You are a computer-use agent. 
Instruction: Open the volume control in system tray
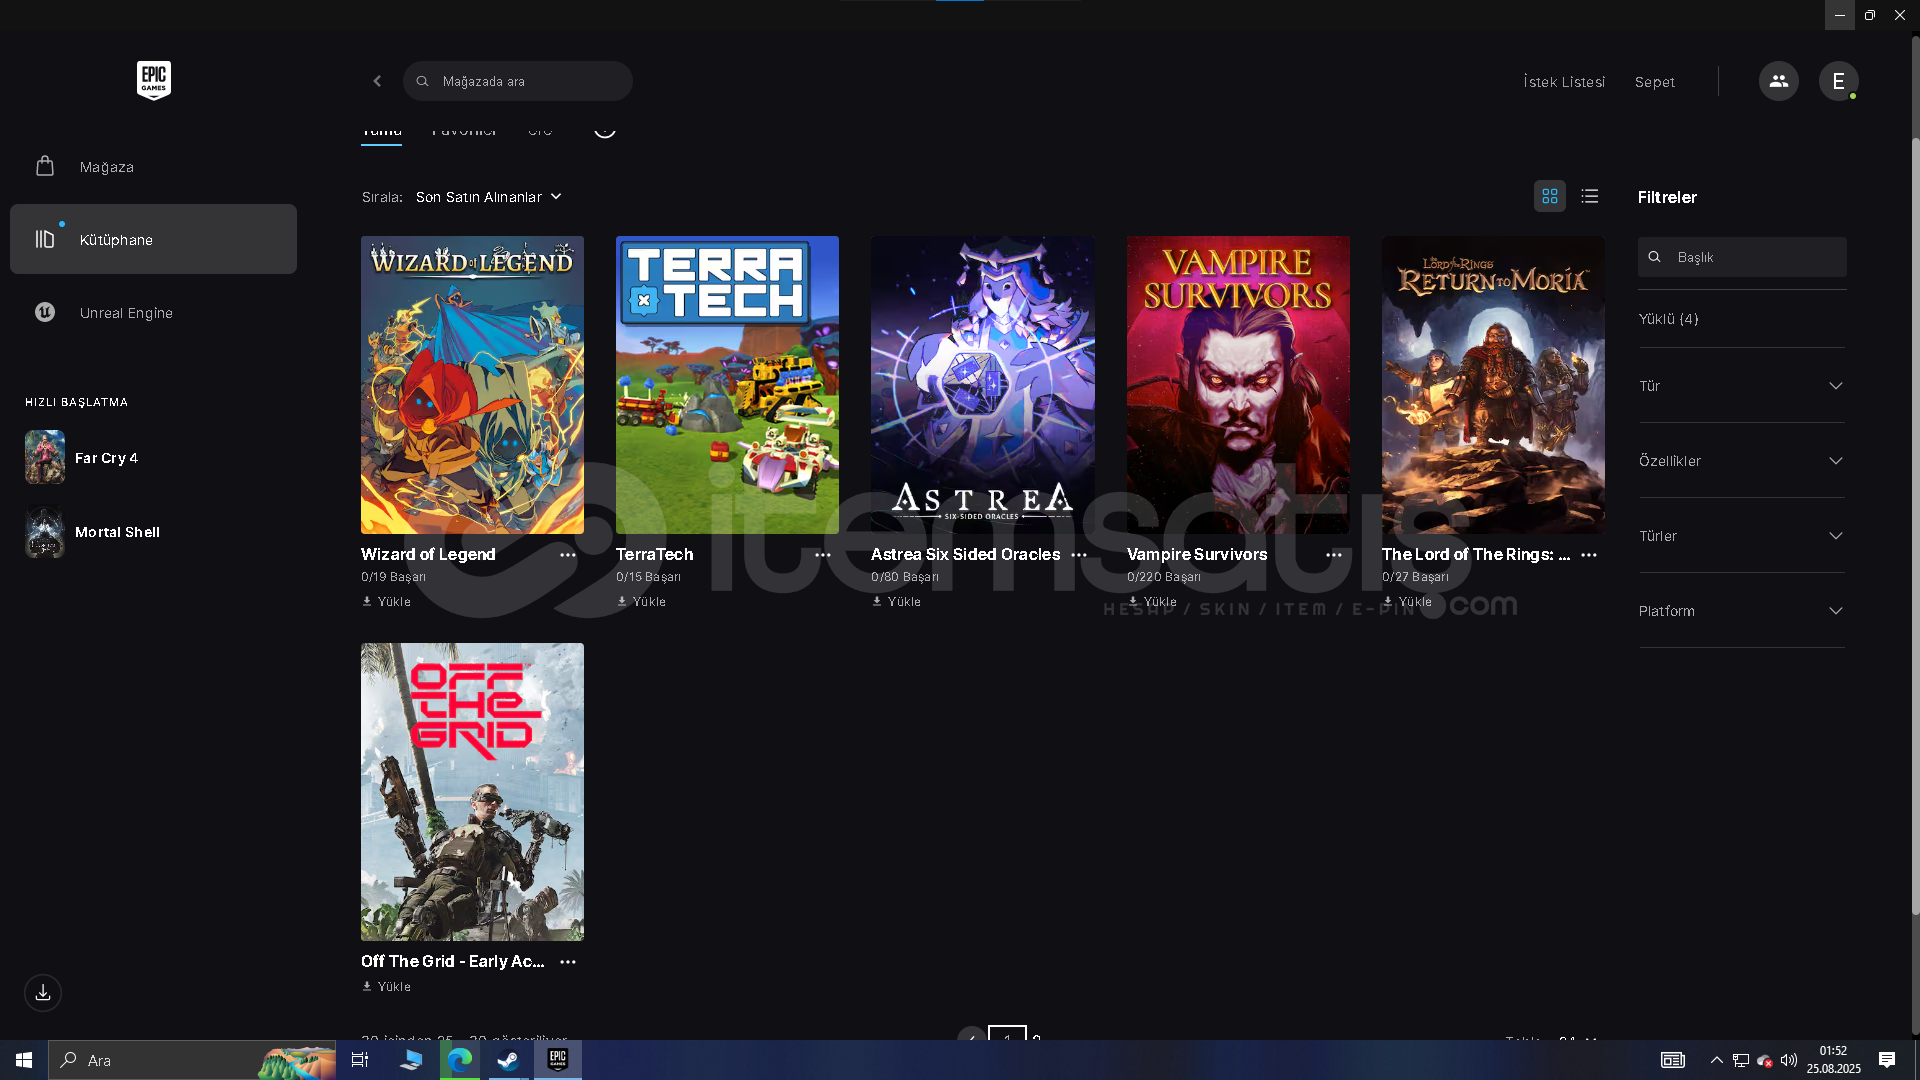(x=1789, y=1060)
